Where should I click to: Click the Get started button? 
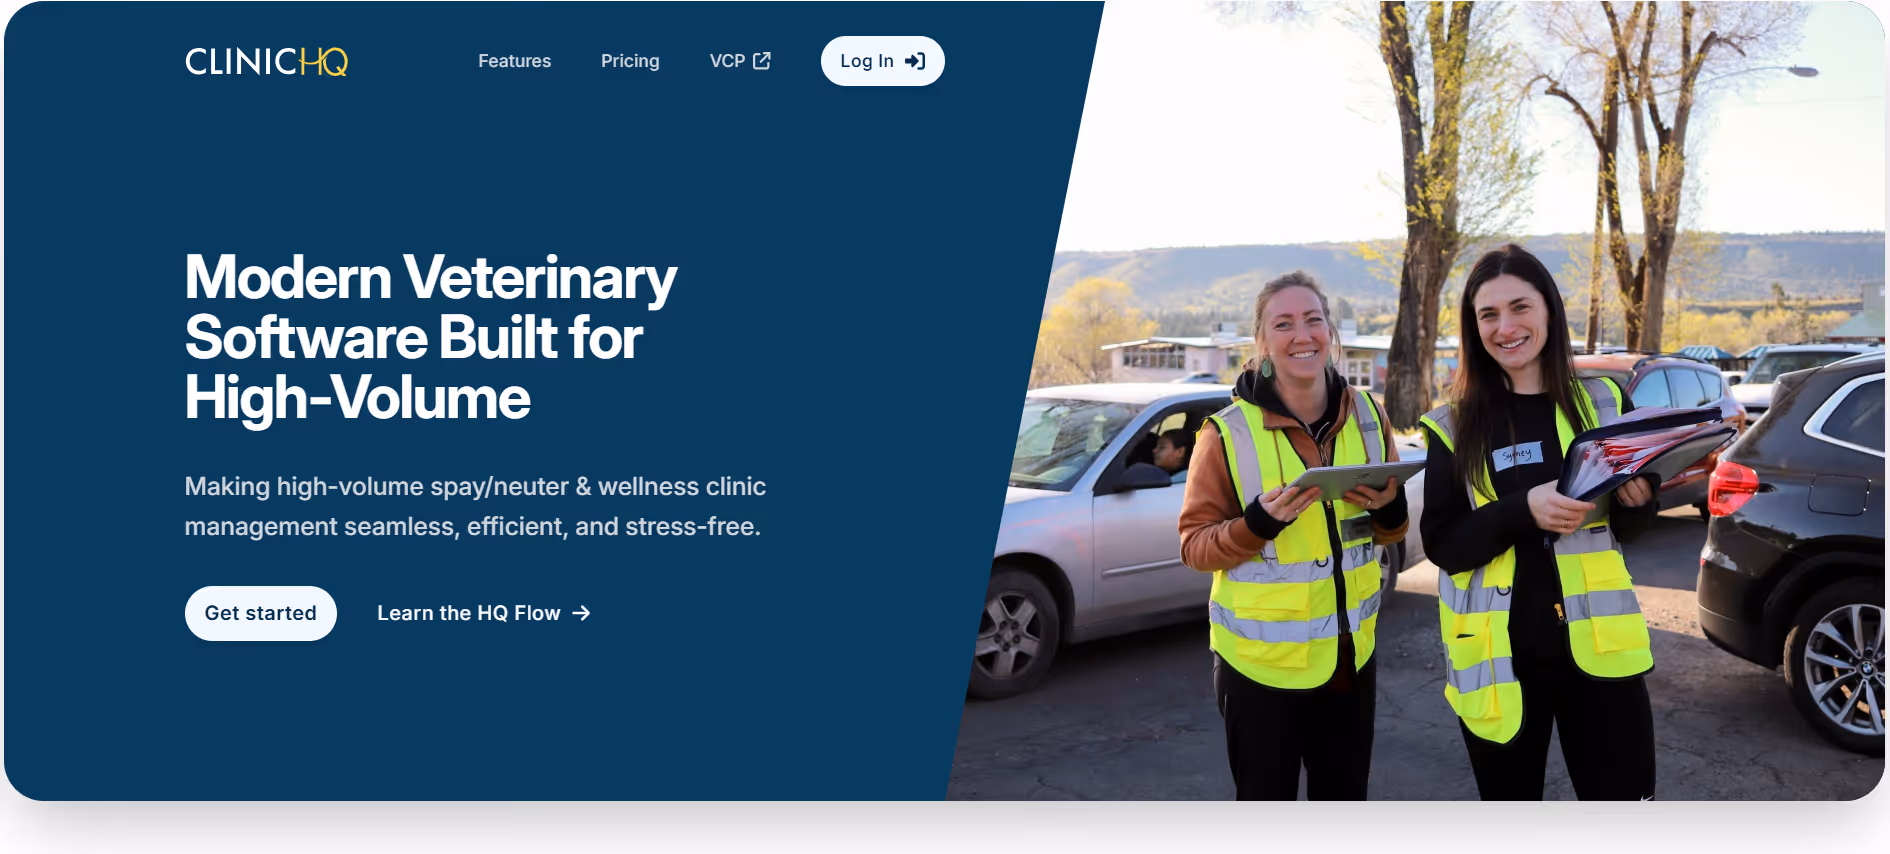point(260,613)
